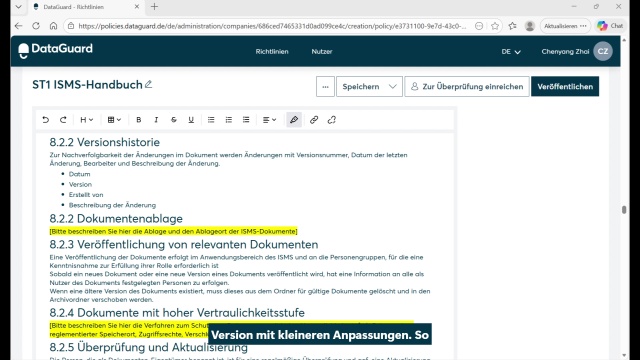Insert a numbered list

229,120
